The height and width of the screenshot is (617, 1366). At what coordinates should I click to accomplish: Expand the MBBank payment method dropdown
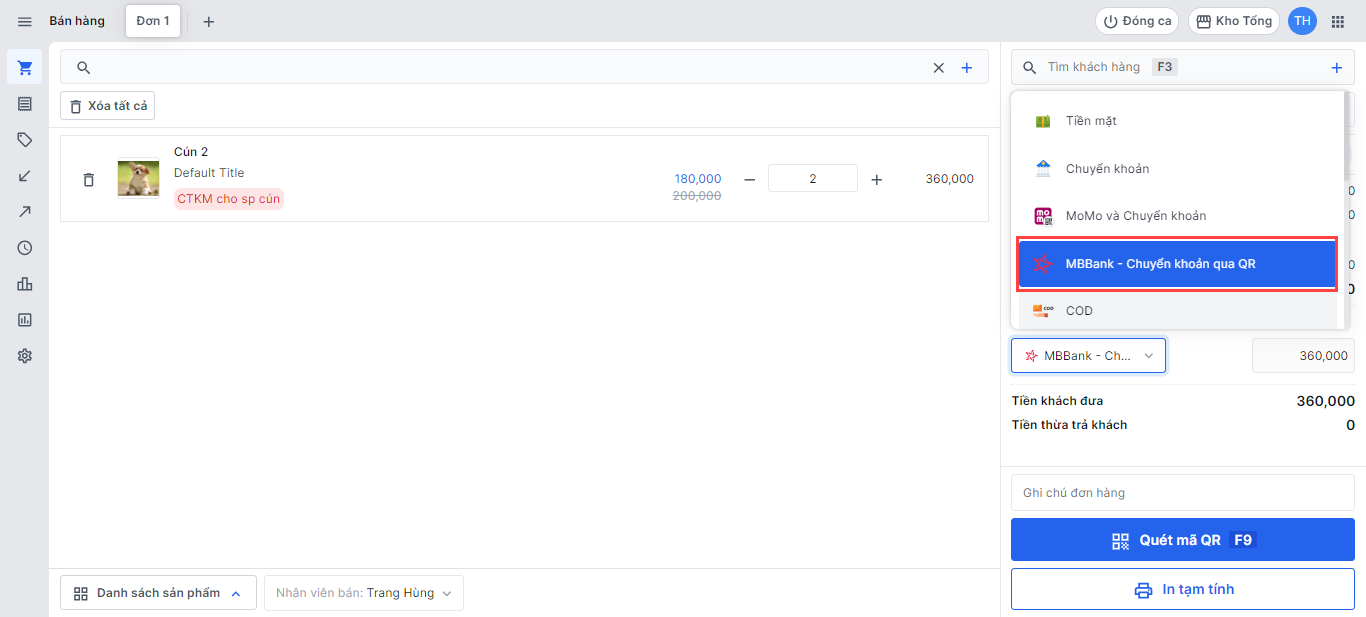(x=1088, y=356)
